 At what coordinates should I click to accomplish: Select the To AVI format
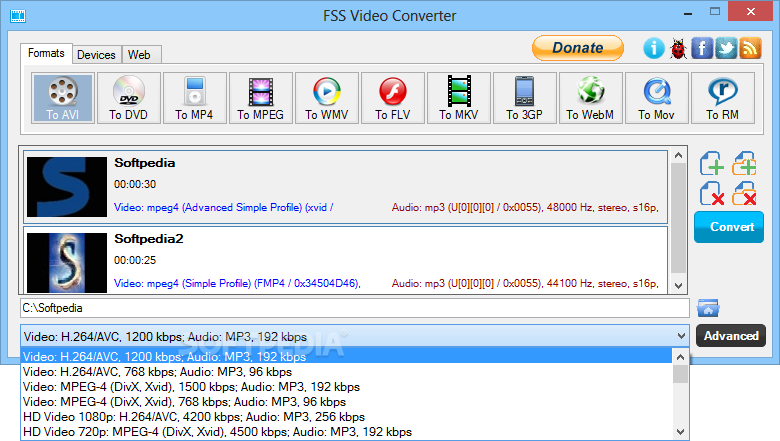click(x=63, y=98)
